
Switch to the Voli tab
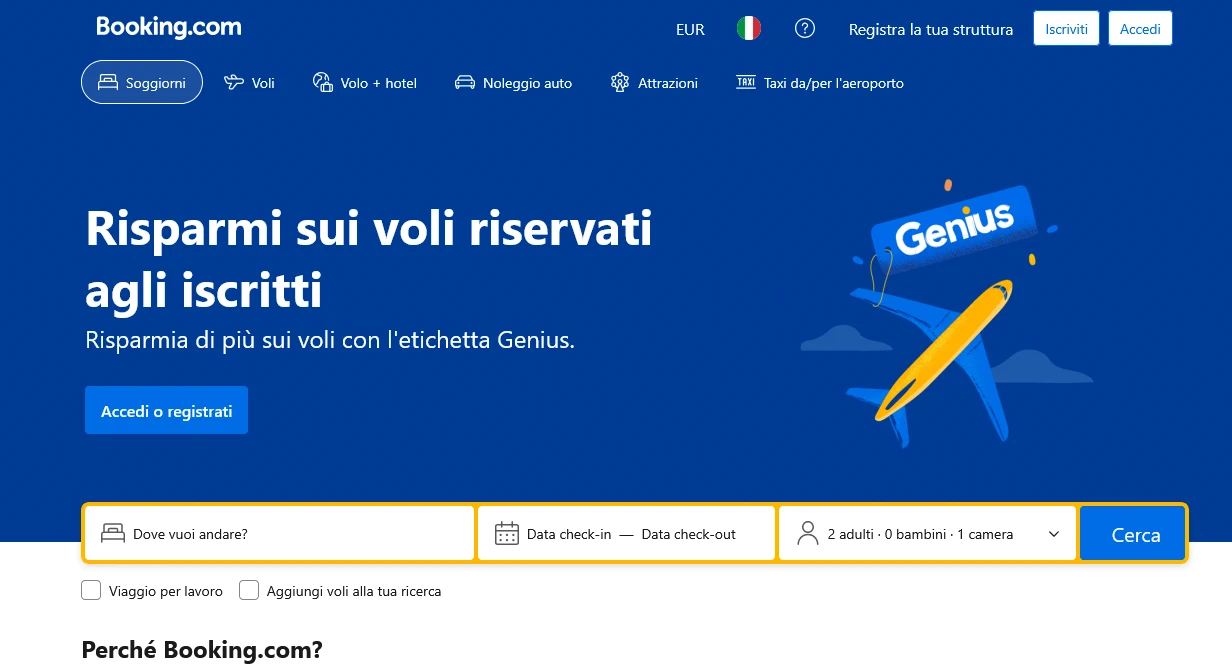(250, 83)
